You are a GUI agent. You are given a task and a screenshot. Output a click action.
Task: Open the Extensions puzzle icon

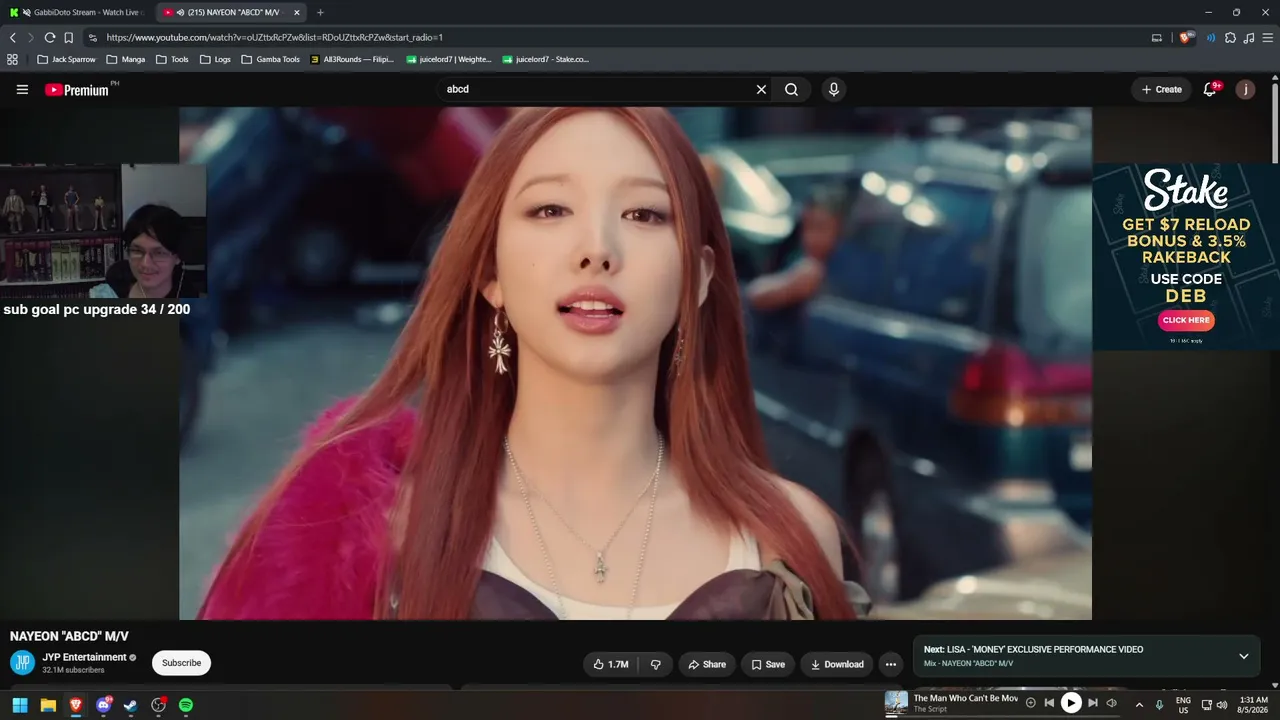pos(1230,37)
